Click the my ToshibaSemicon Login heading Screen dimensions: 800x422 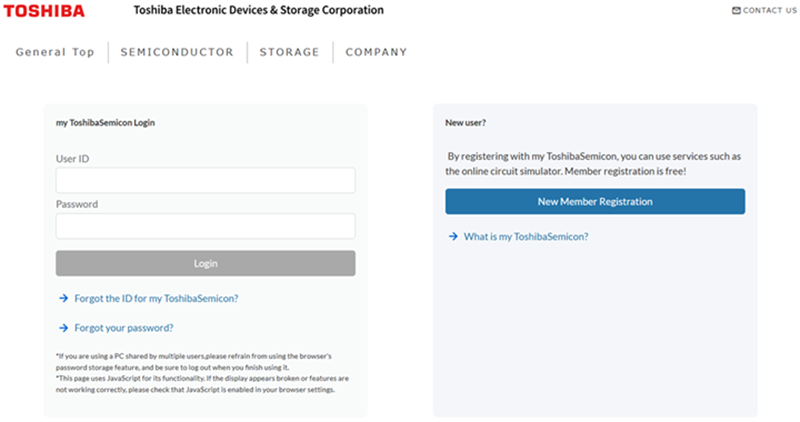click(106, 122)
